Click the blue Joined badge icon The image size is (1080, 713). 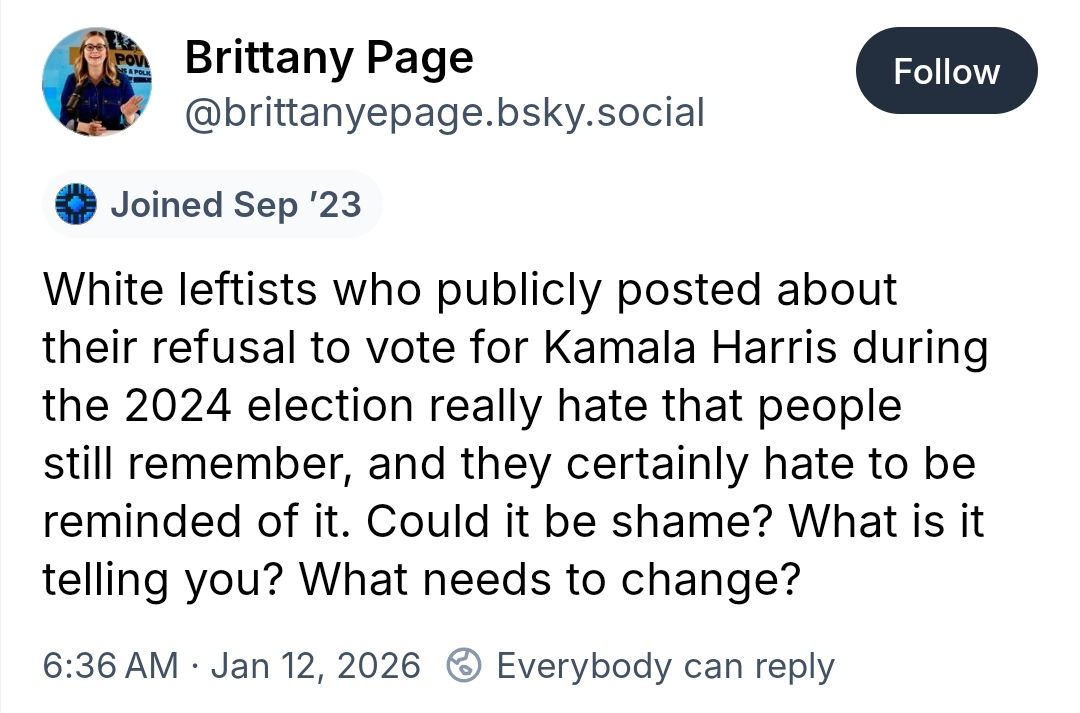[x=76, y=204]
